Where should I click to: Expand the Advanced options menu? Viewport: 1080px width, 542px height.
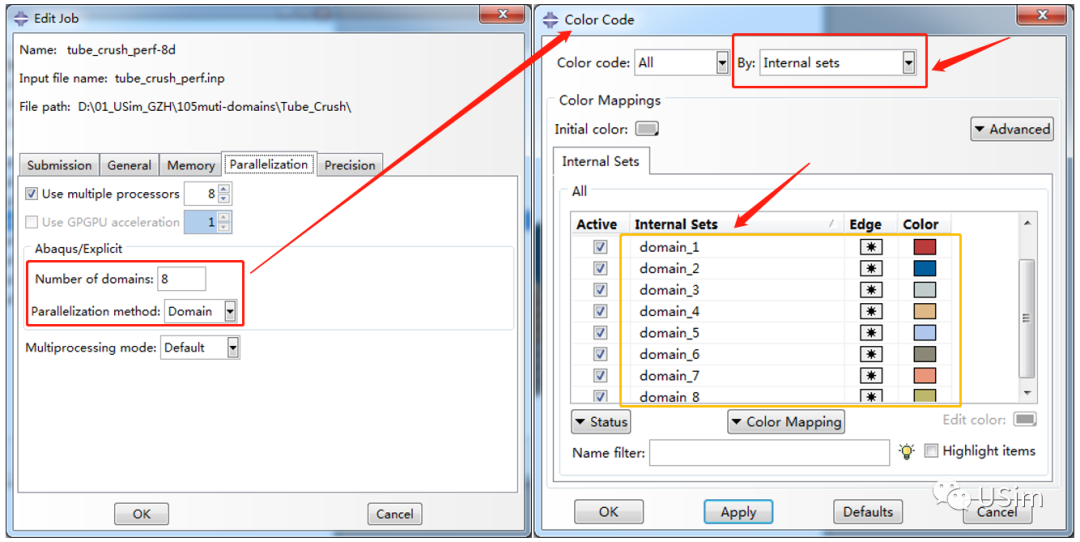tap(1012, 129)
